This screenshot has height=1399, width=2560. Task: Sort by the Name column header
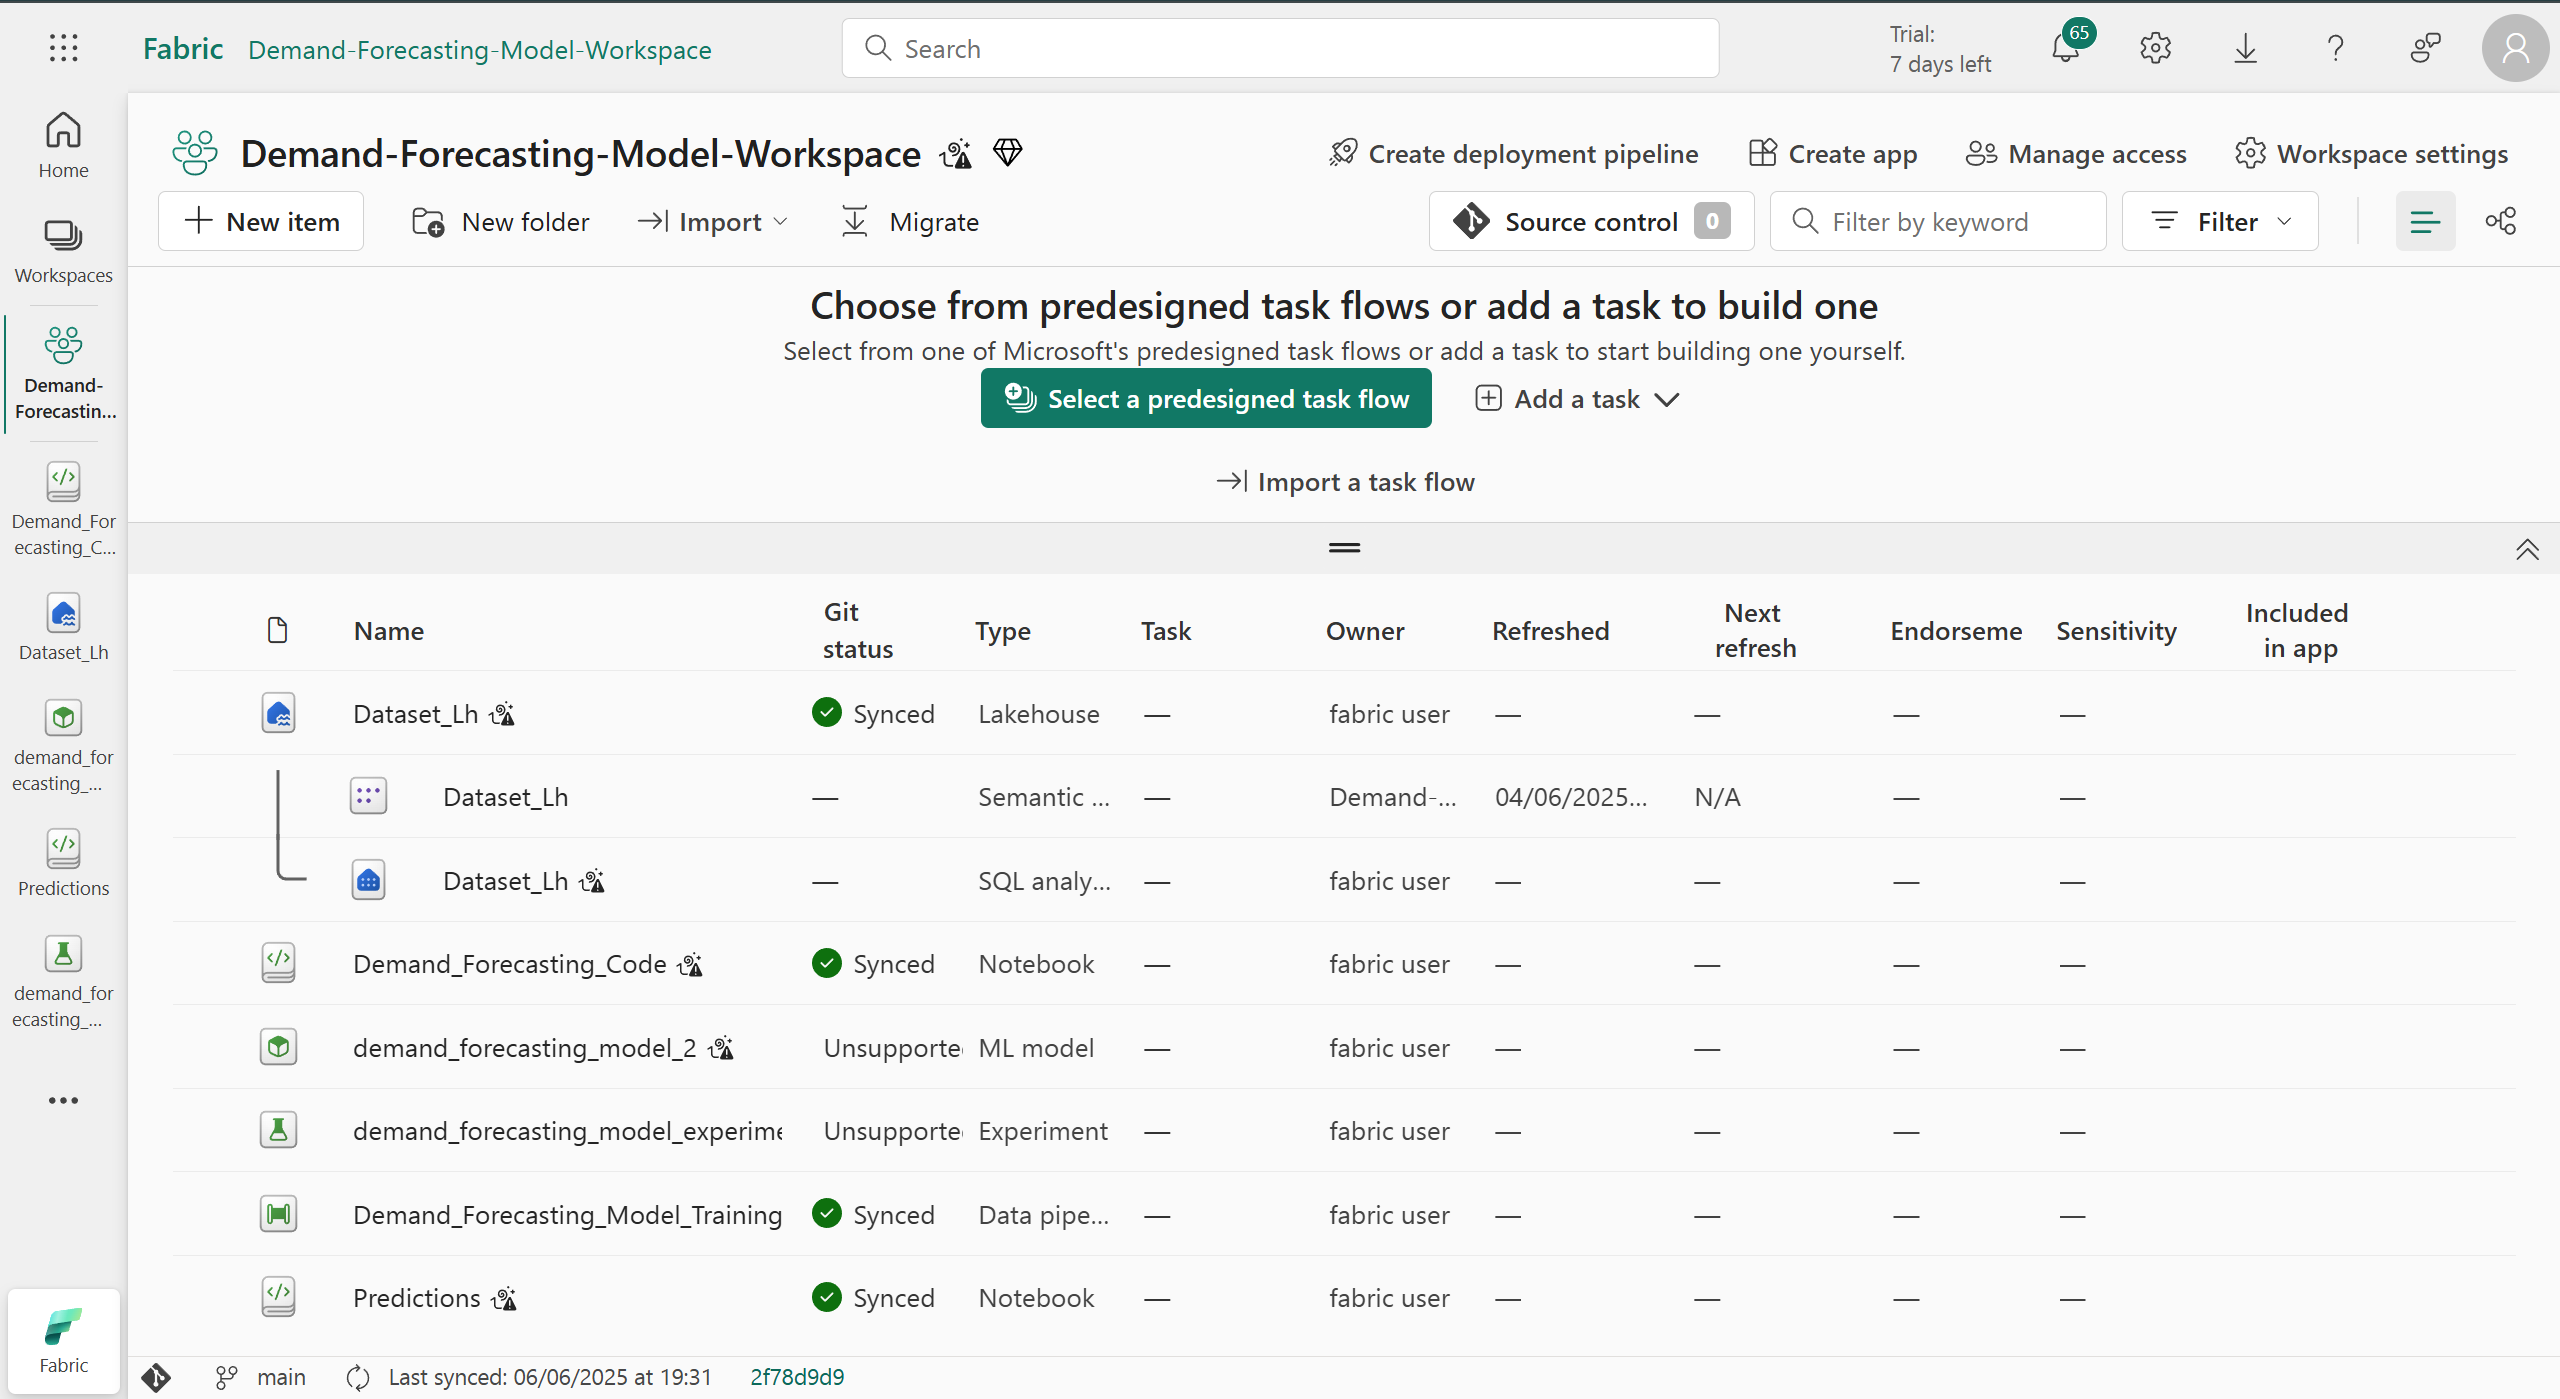tap(388, 630)
